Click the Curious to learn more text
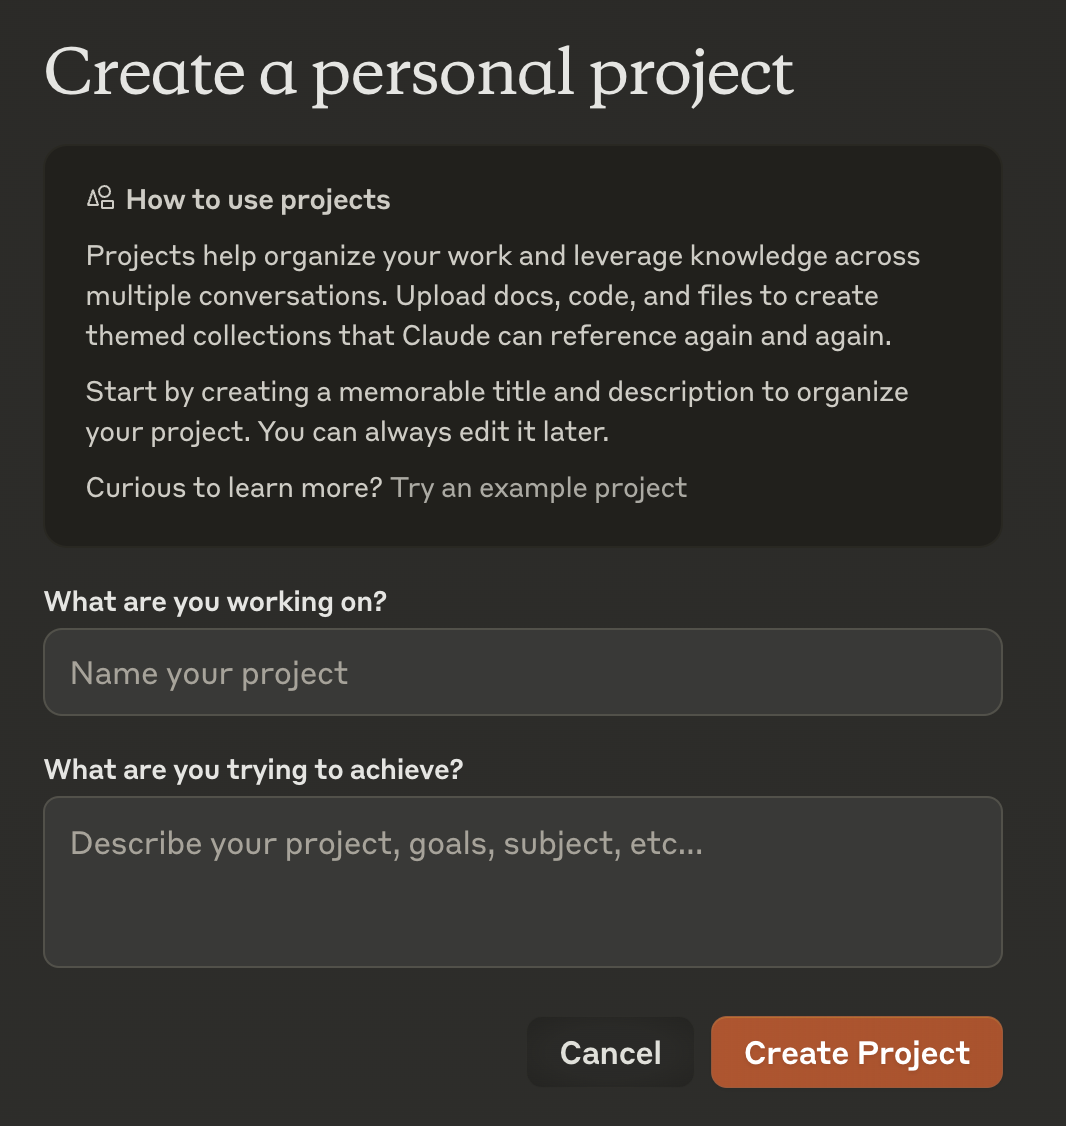The width and height of the screenshot is (1066, 1126). pos(234,488)
